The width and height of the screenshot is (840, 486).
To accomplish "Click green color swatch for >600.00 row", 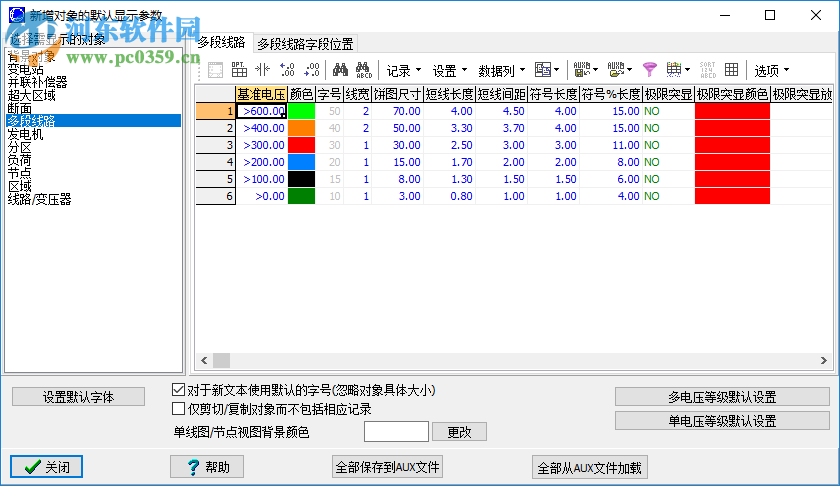I will click(x=302, y=111).
